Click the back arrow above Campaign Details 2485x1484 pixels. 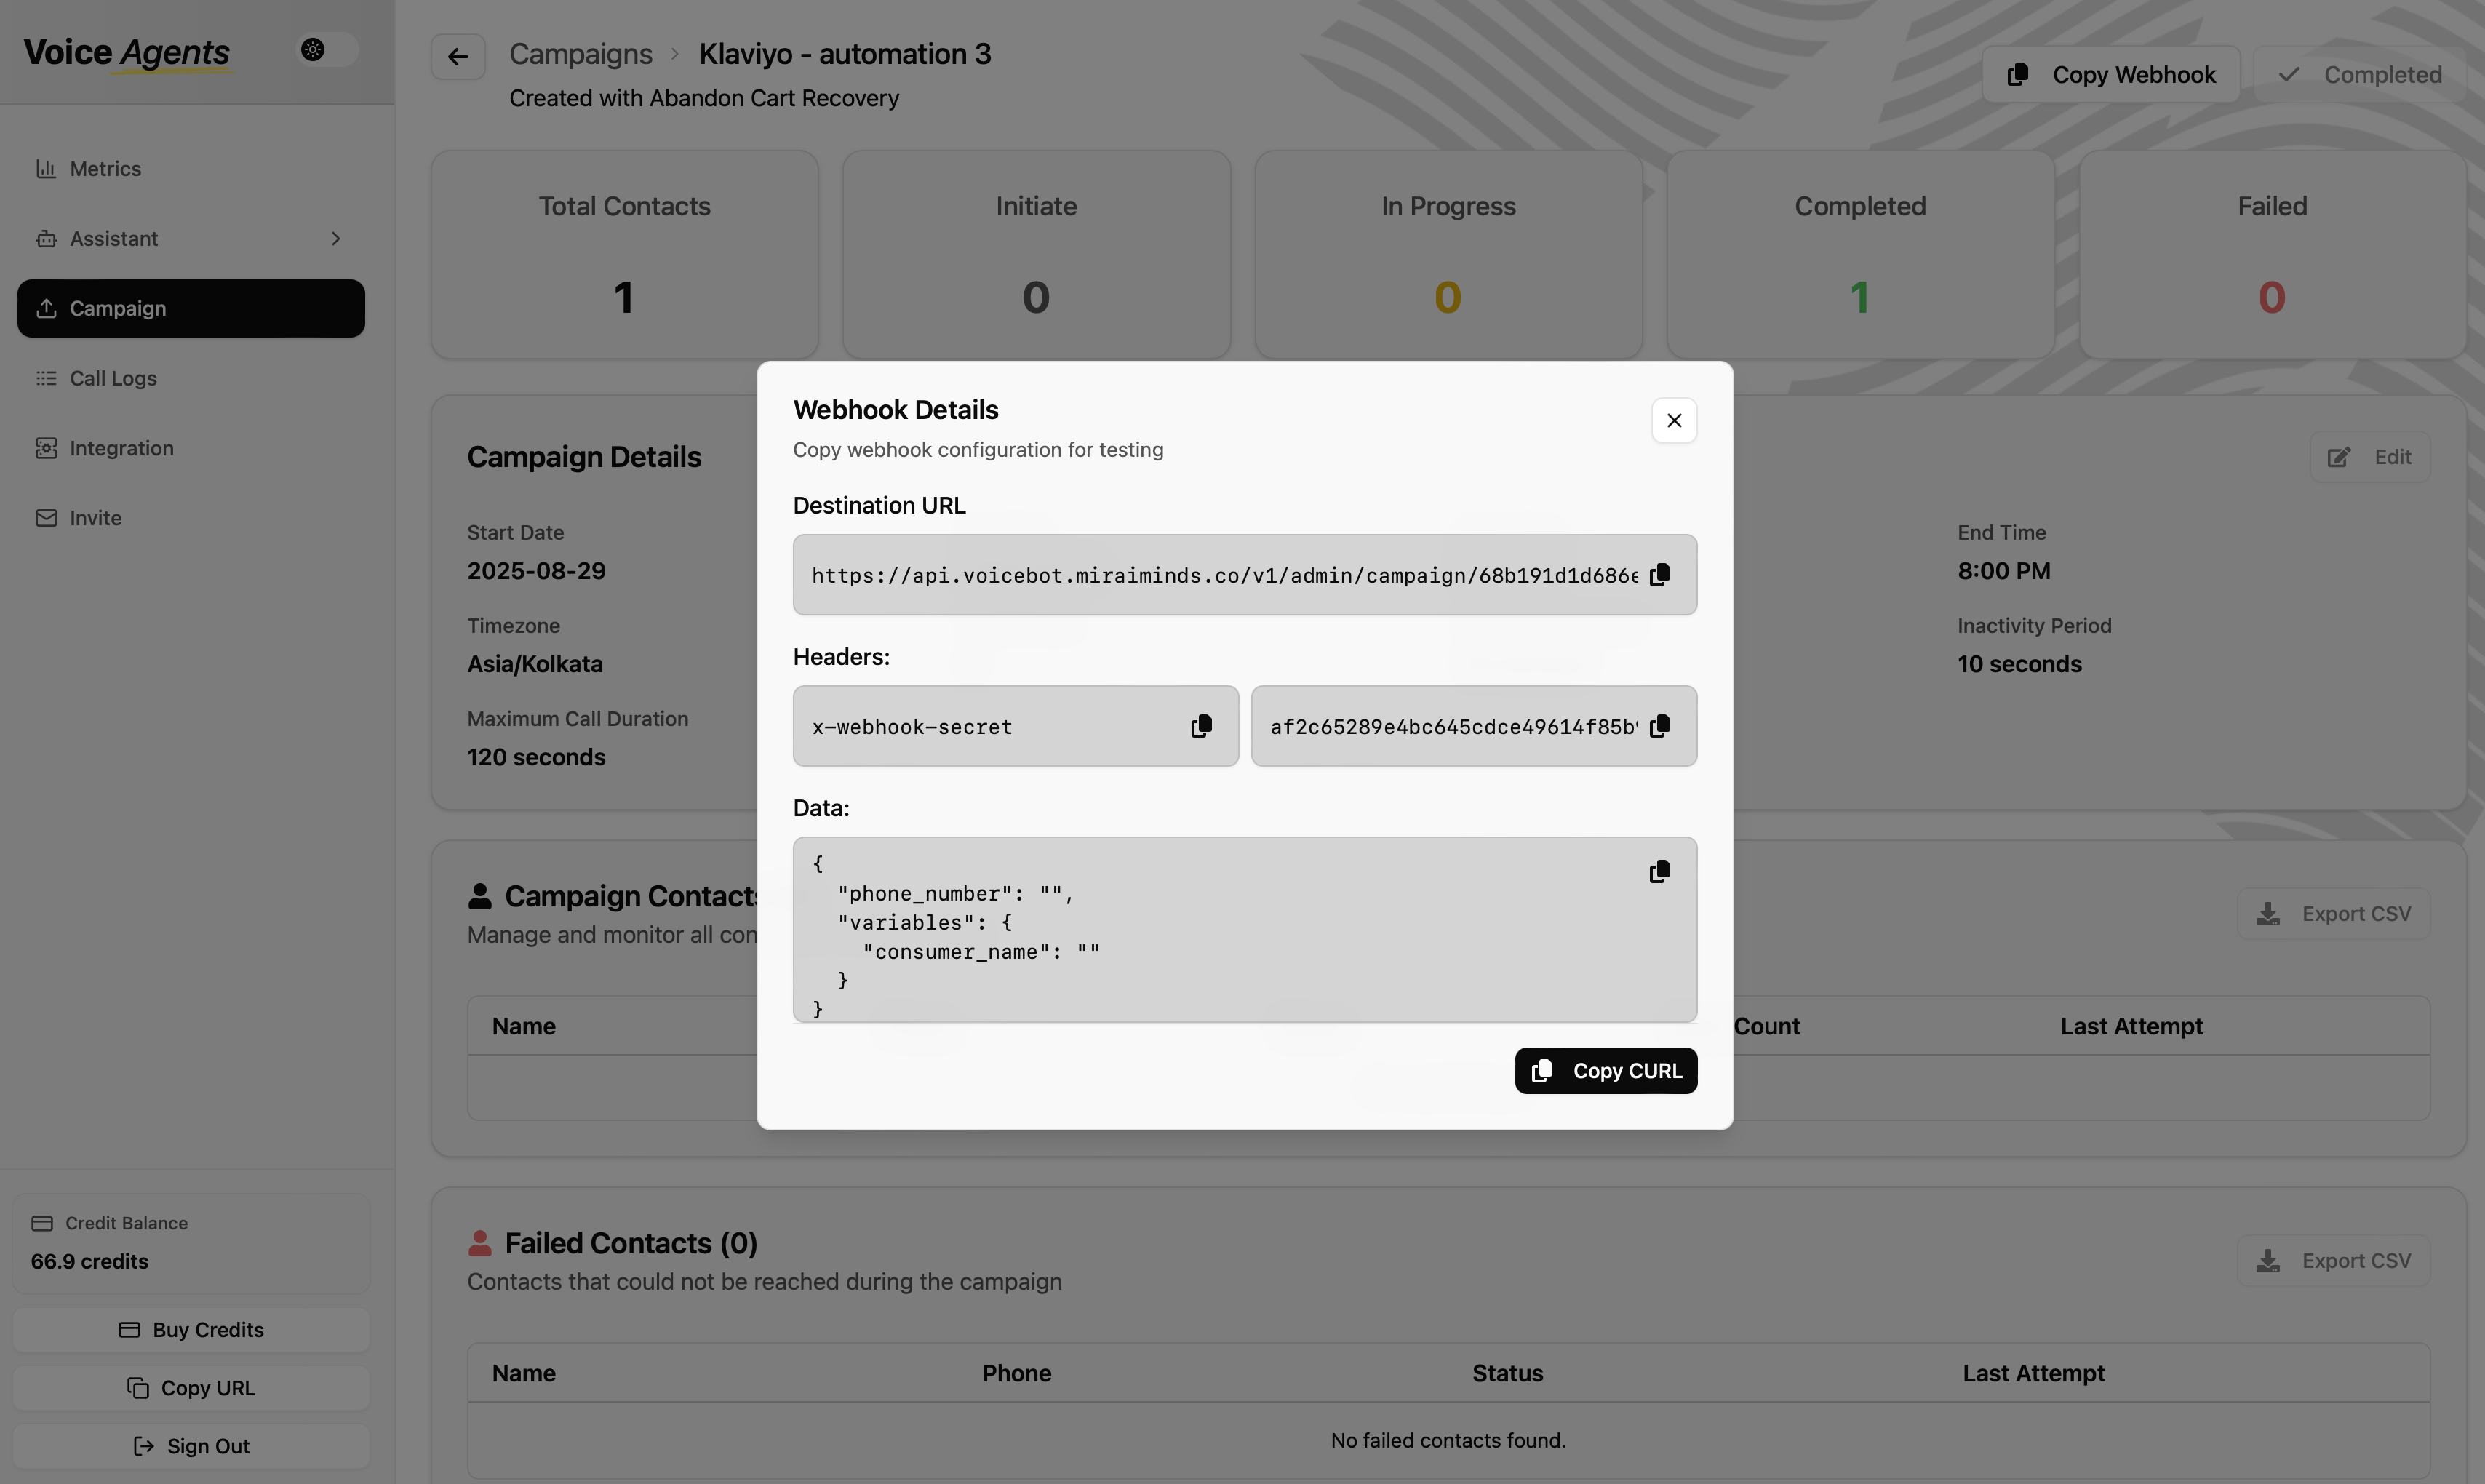(x=458, y=55)
